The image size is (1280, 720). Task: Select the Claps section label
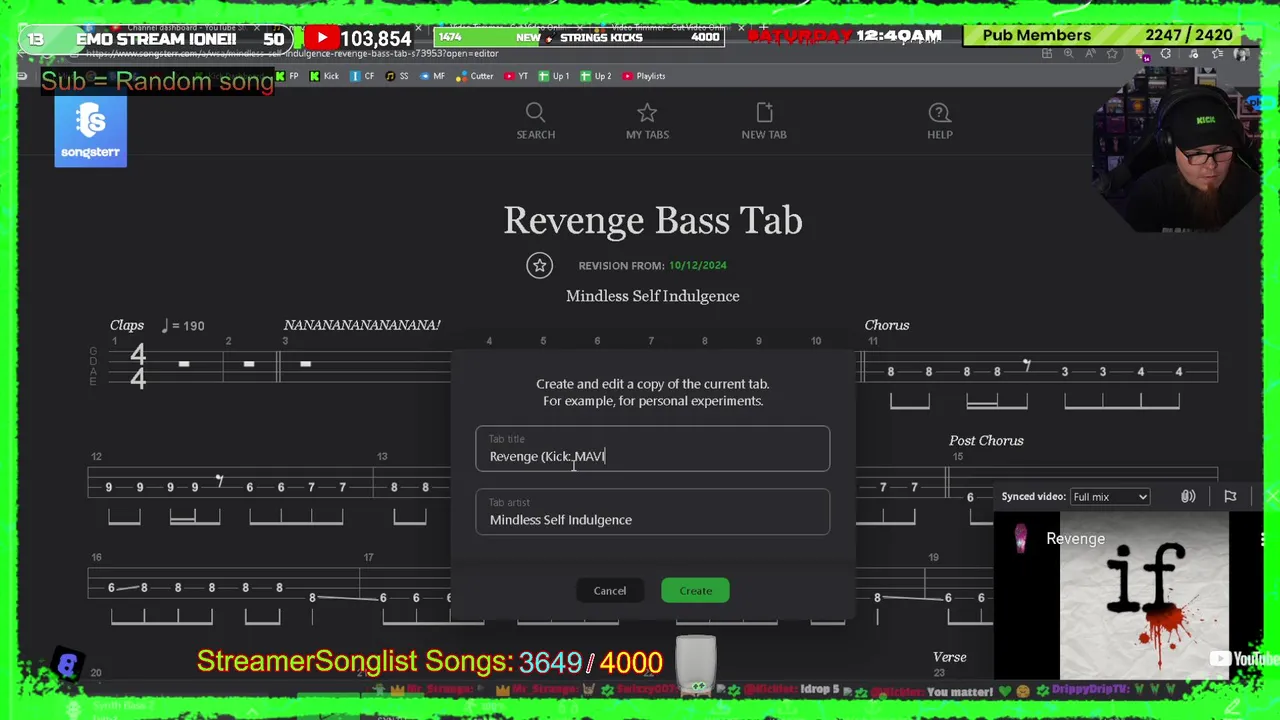(x=127, y=325)
